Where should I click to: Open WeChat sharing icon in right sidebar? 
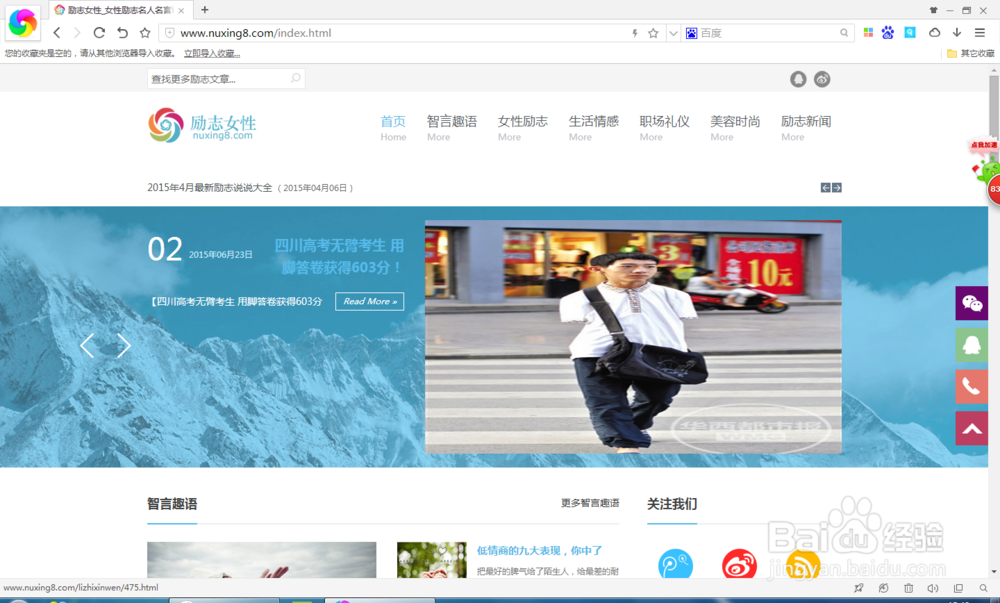tap(971, 304)
